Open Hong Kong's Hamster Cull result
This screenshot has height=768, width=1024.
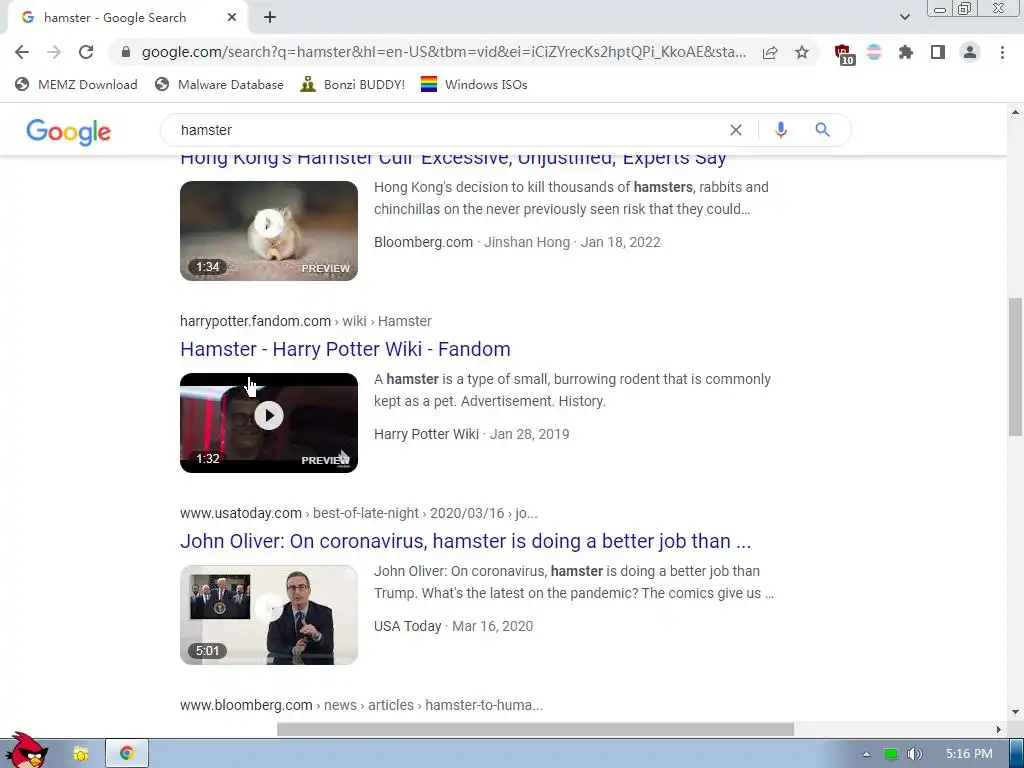(453, 158)
